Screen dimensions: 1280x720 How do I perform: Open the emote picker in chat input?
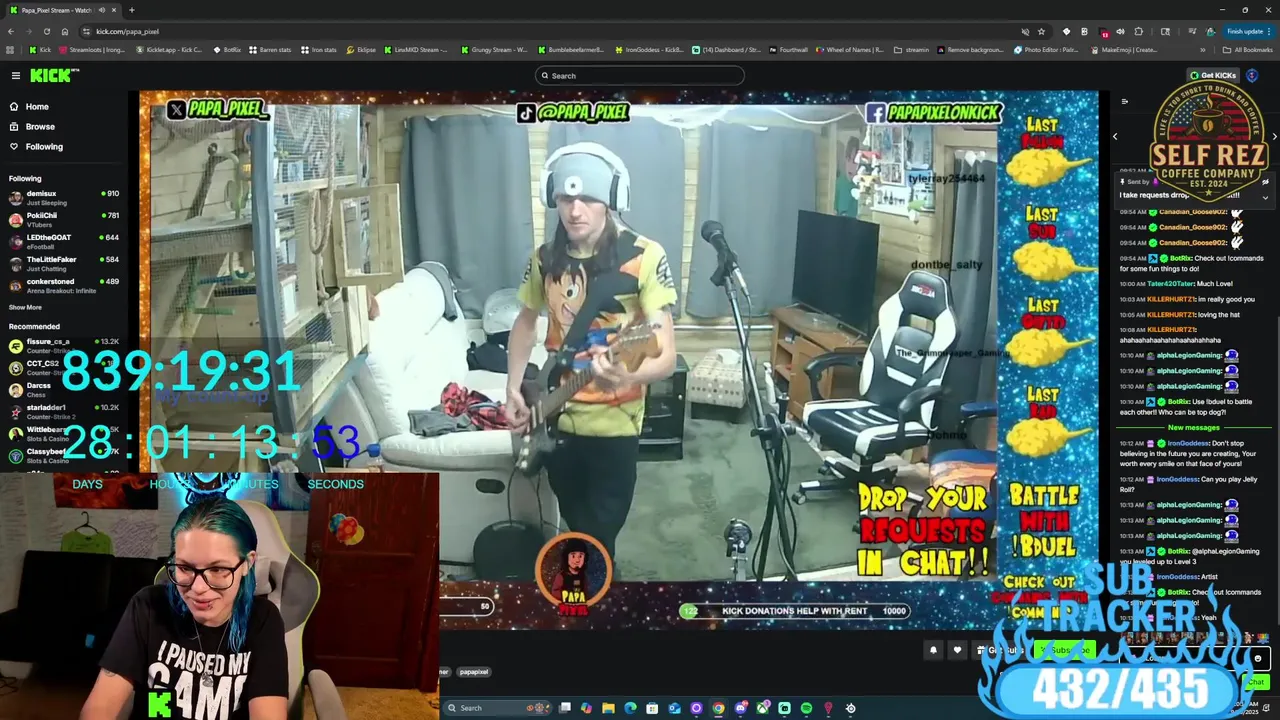(1258, 659)
